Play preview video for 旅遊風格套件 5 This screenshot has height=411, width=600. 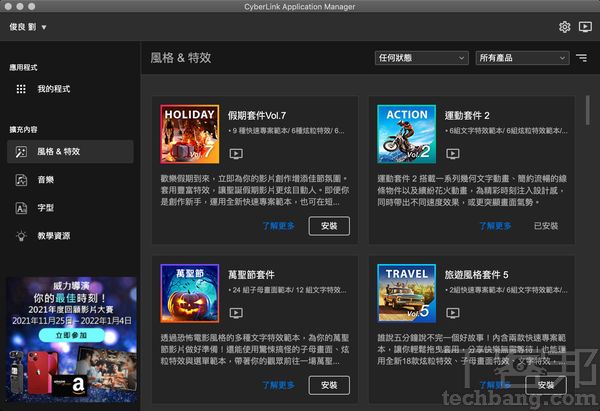pos(453,313)
